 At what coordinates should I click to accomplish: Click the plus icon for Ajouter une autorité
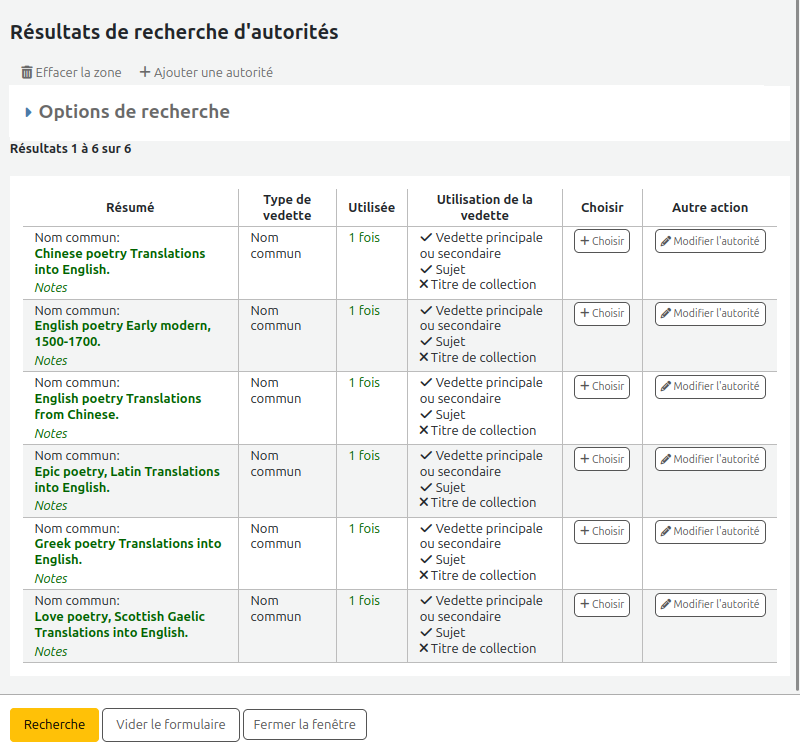tap(145, 73)
